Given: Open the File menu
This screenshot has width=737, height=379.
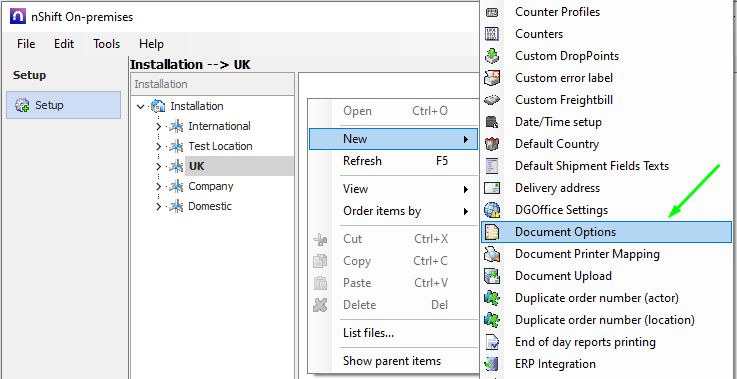Looking at the screenshot, I should (x=26, y=44).
